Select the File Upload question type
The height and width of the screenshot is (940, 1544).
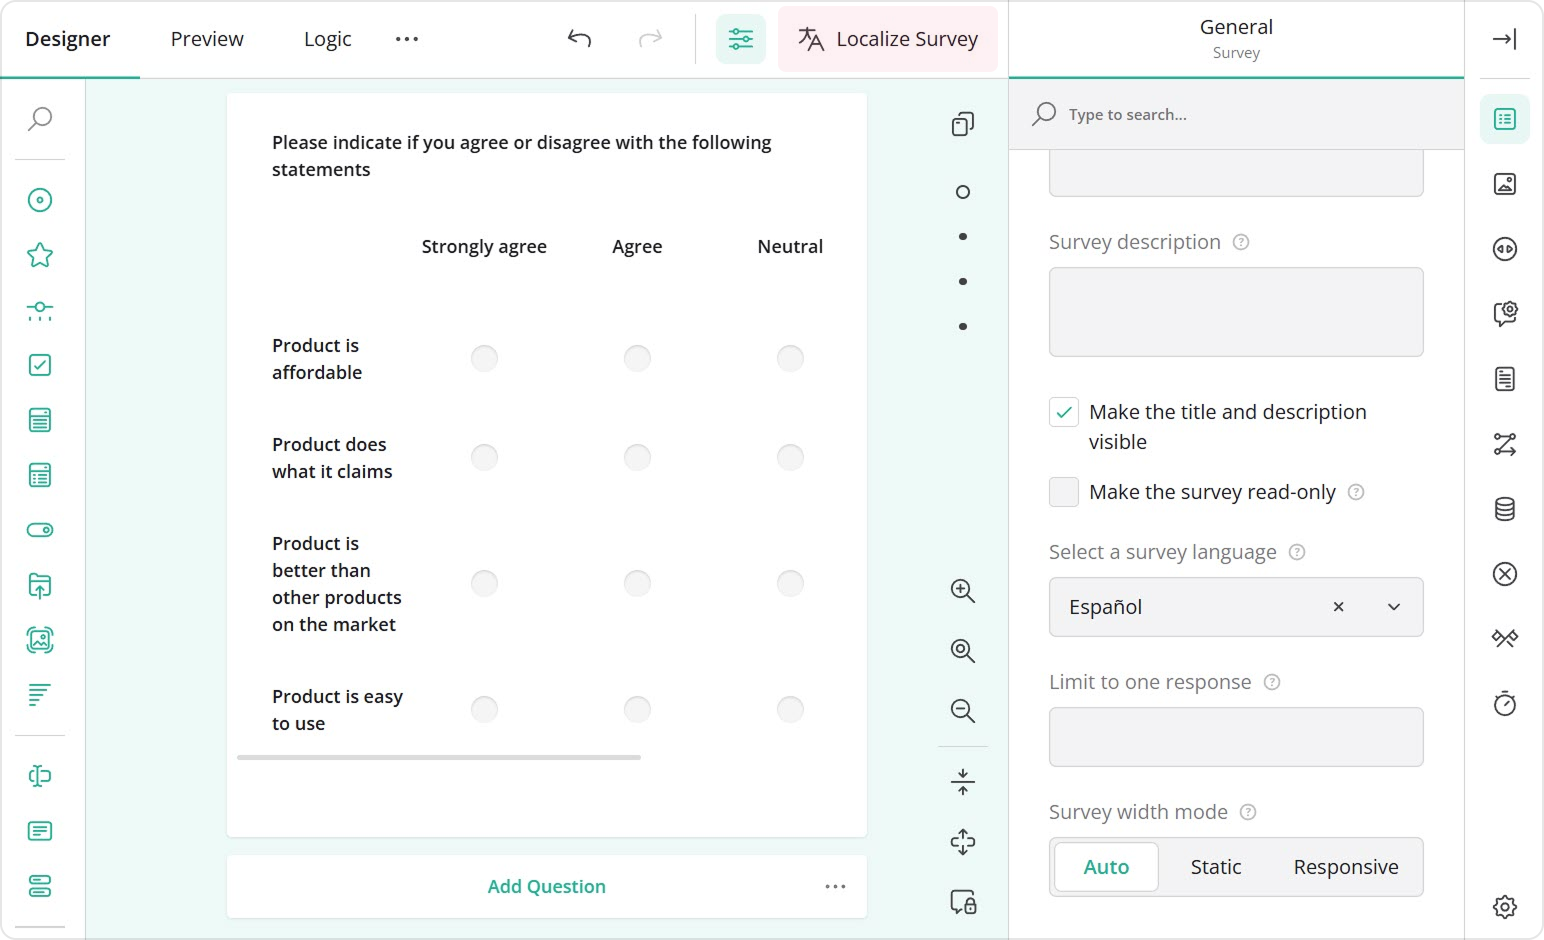point(40,586)
